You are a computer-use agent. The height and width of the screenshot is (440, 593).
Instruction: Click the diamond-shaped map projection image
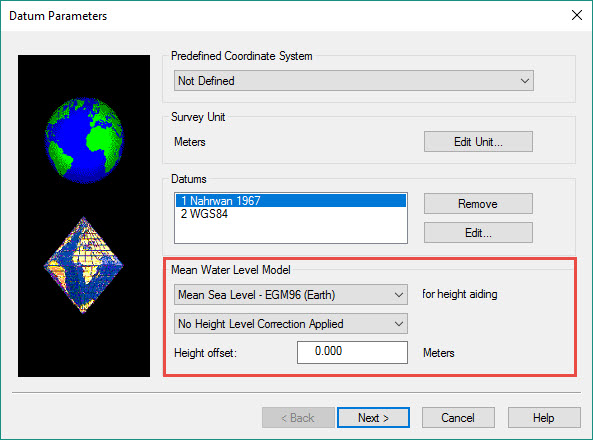(84, 265)
